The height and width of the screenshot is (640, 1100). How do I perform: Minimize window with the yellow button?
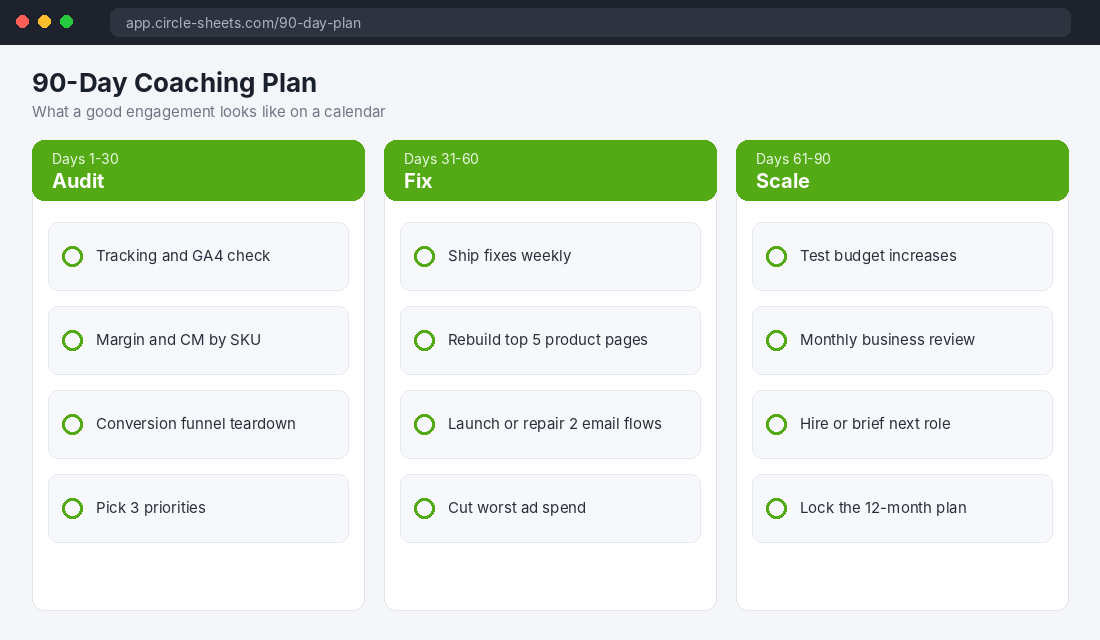pyautogui.click(x=44, y=22)
